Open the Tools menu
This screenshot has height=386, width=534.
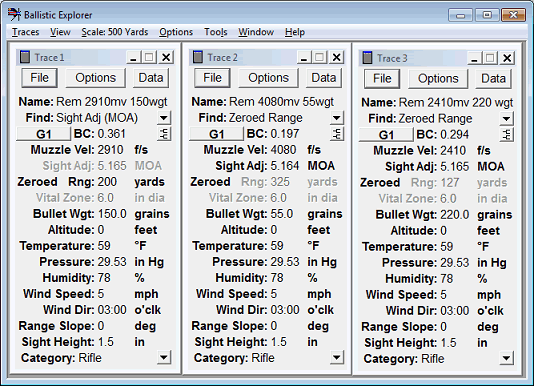(216, 32)
